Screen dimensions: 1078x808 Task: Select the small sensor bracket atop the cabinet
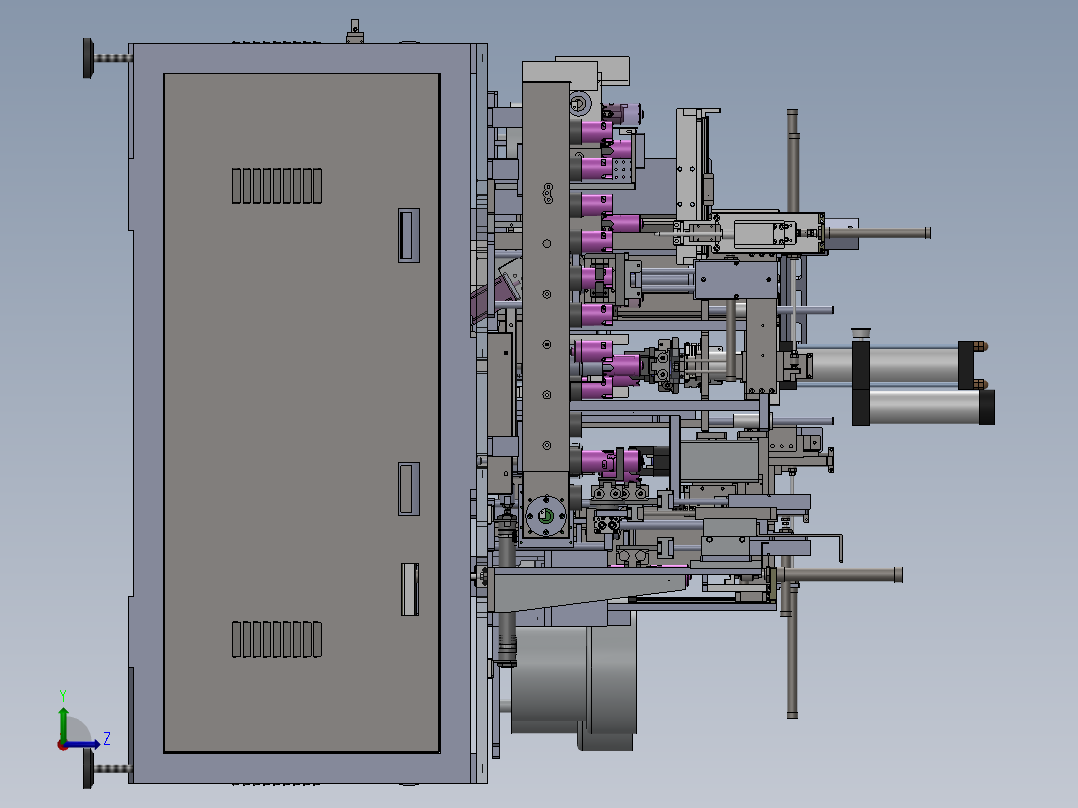coord(355,32)
